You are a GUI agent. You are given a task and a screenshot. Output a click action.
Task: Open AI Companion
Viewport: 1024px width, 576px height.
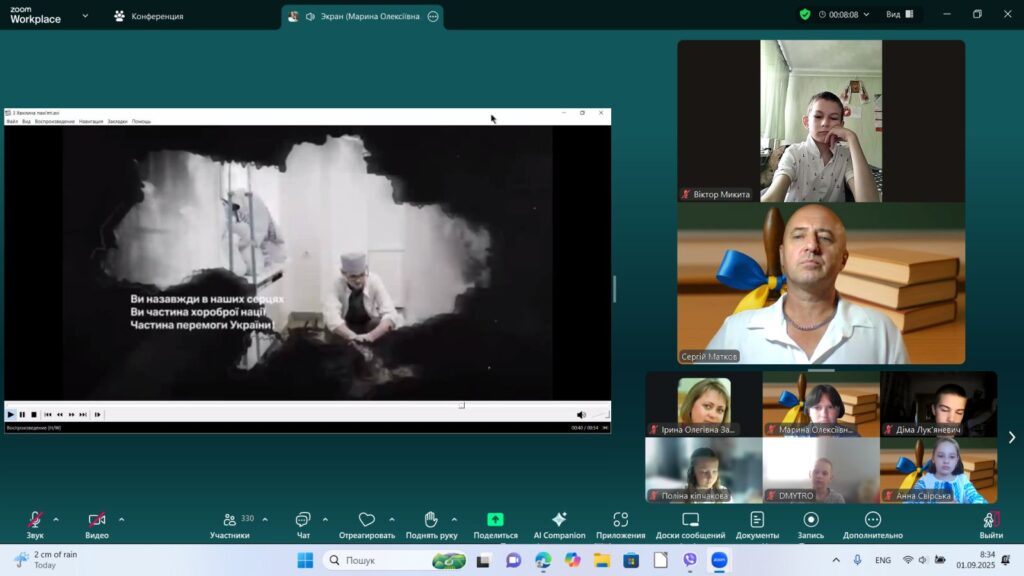(560, 525)
